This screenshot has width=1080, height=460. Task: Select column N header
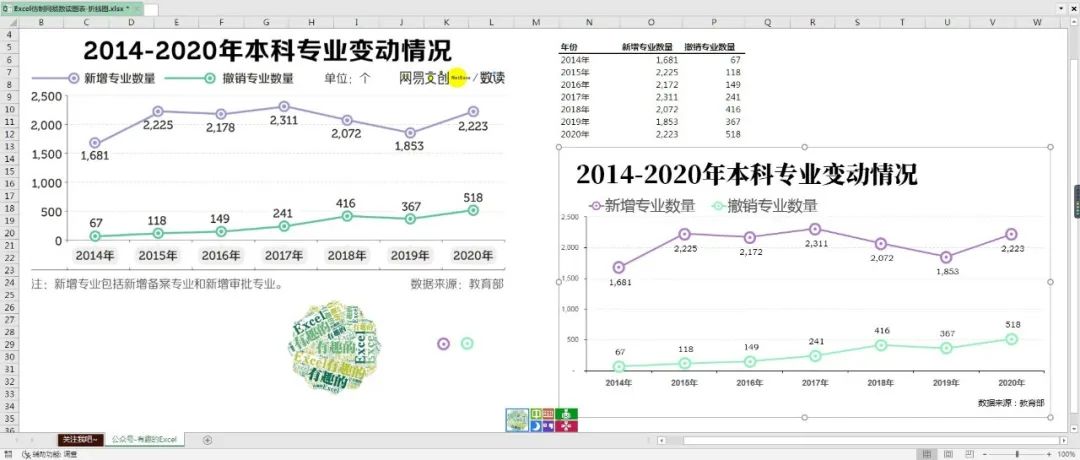[x=589, y=23]
